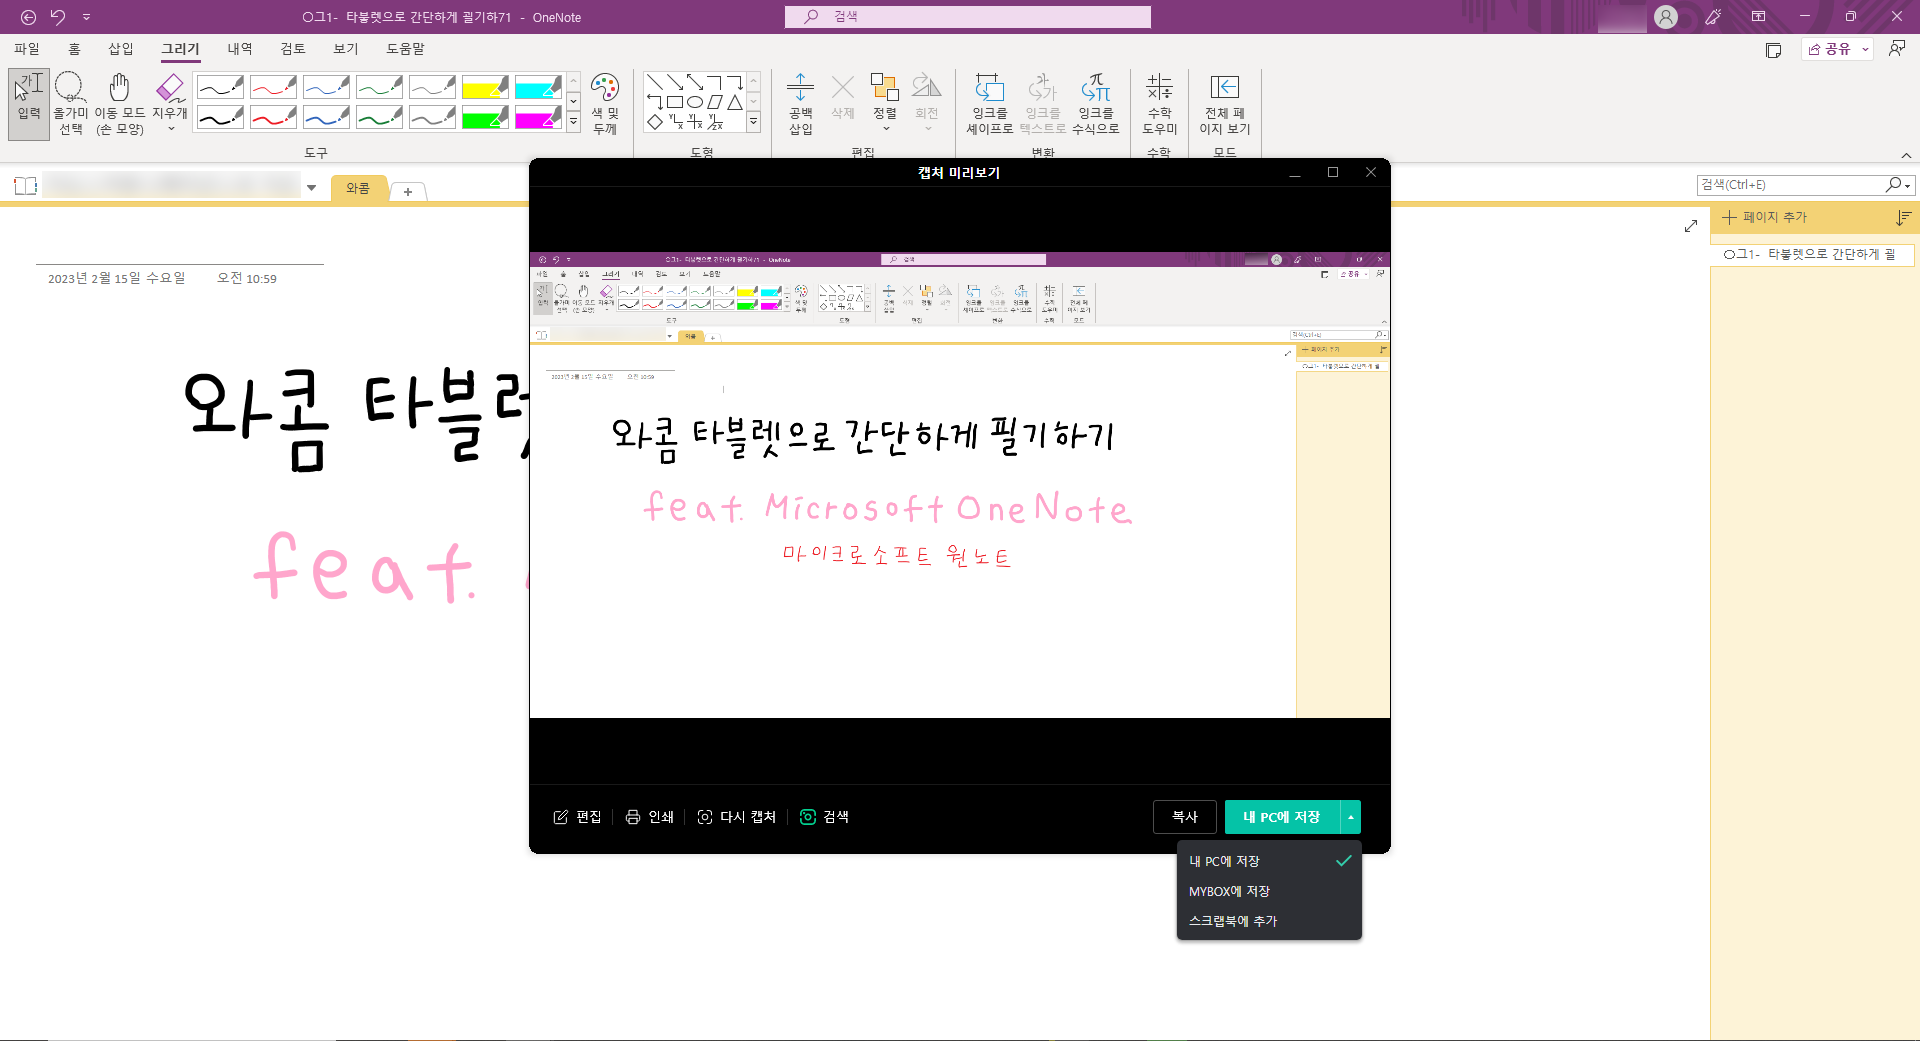Select the Type (입력) cursor tool
The image size is (1920, 1041).
[x=29, y=104]
